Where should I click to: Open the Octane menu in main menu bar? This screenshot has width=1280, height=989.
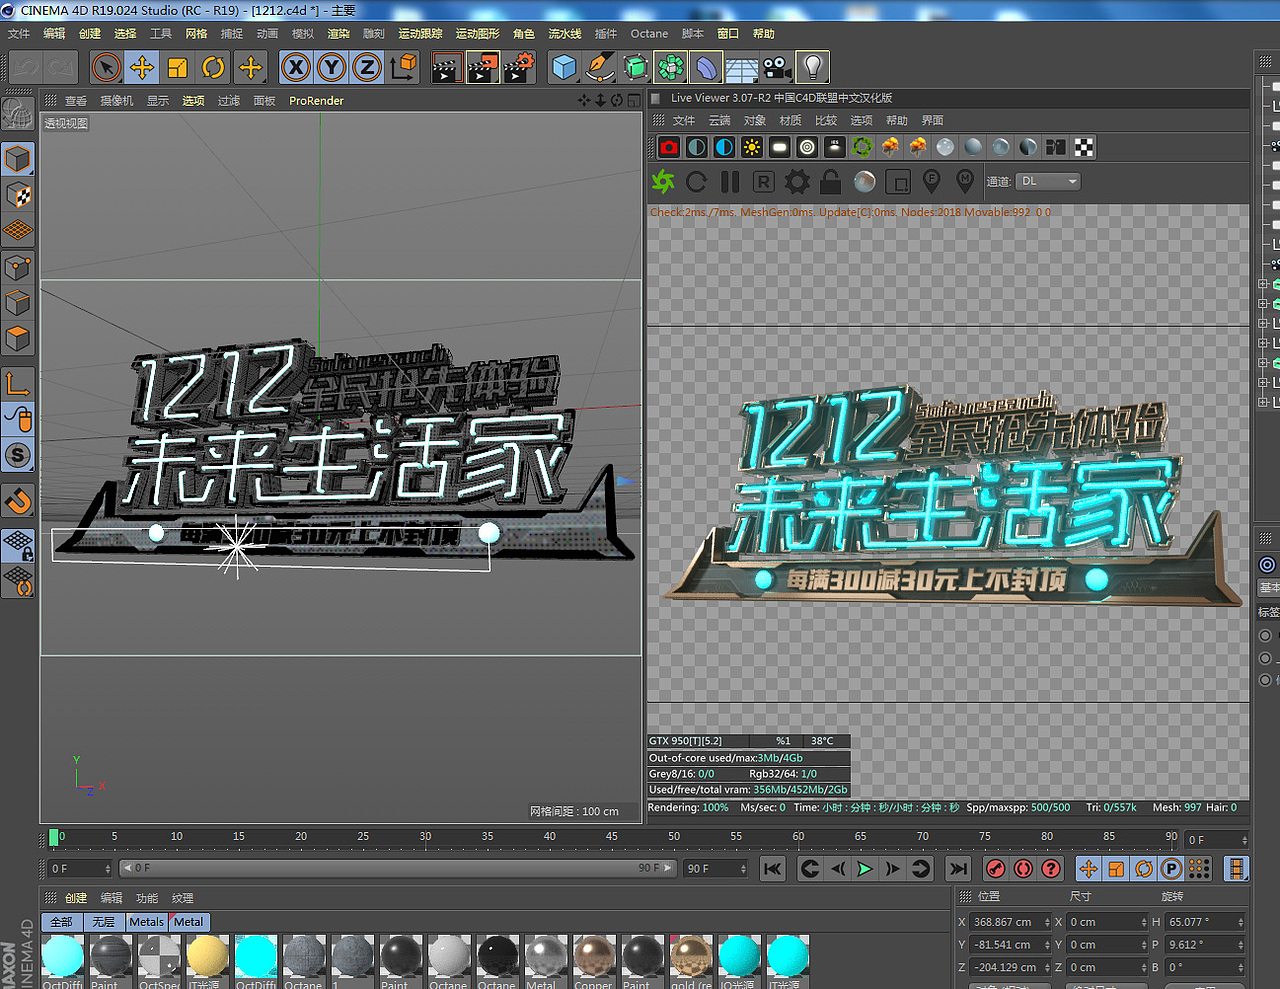[649, 34]
